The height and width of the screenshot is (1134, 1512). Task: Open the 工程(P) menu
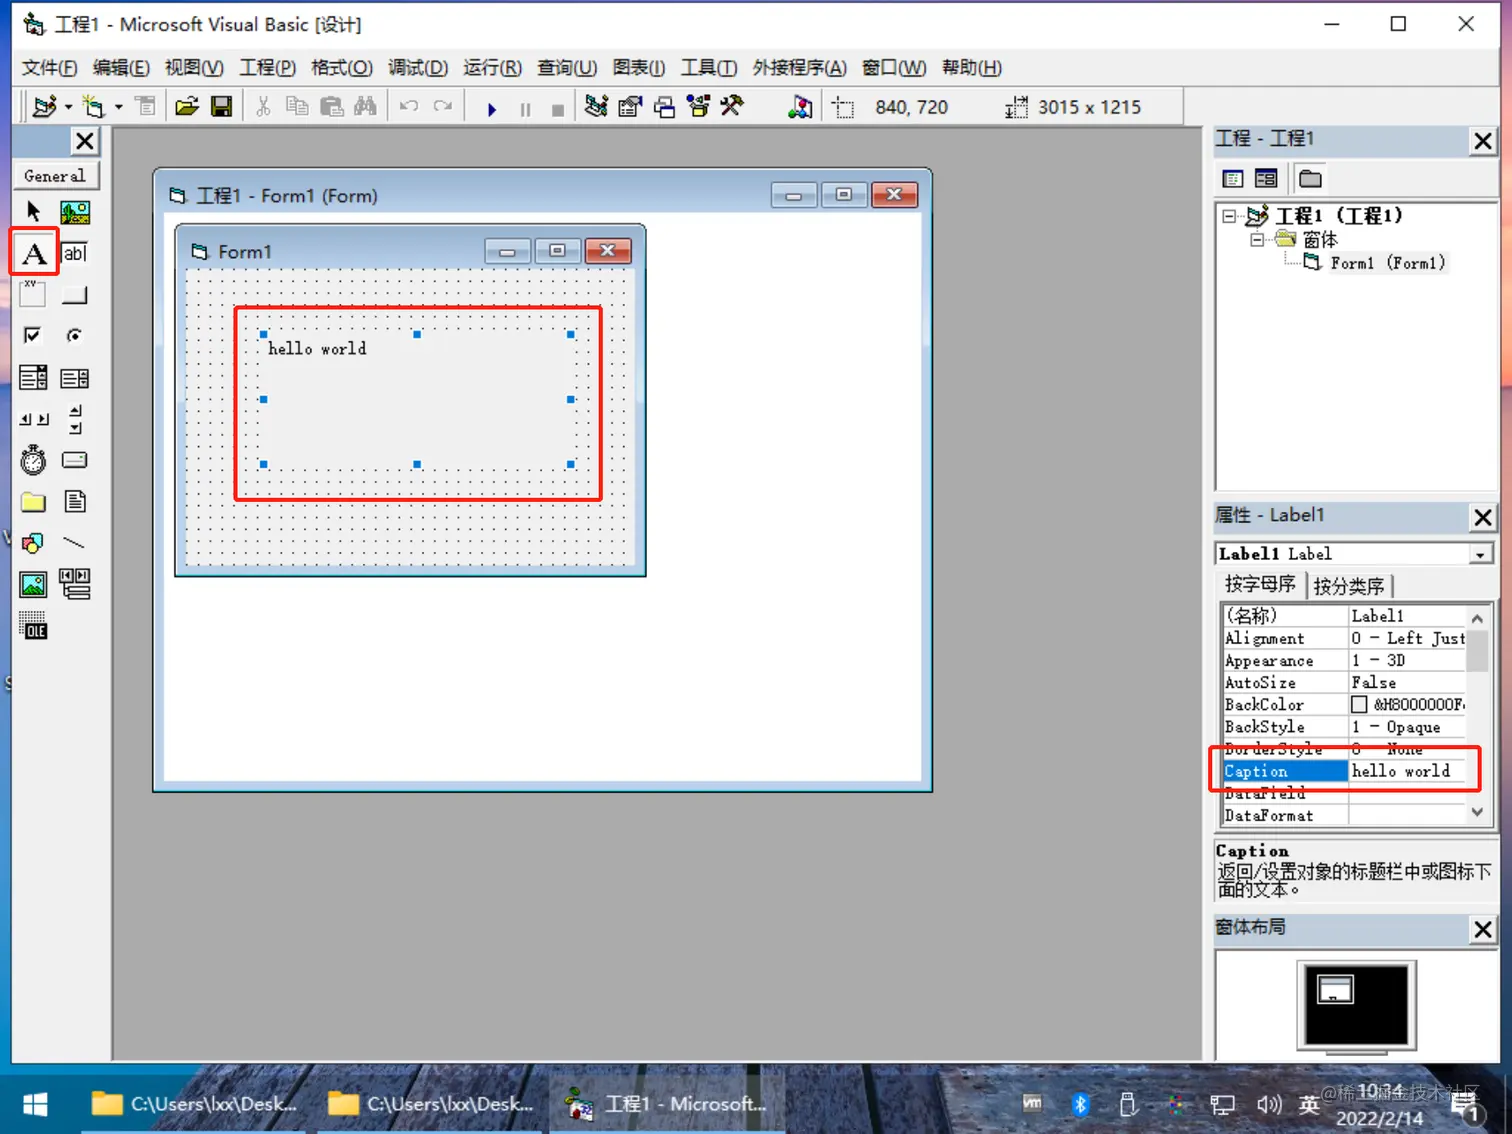click(267, 67)
